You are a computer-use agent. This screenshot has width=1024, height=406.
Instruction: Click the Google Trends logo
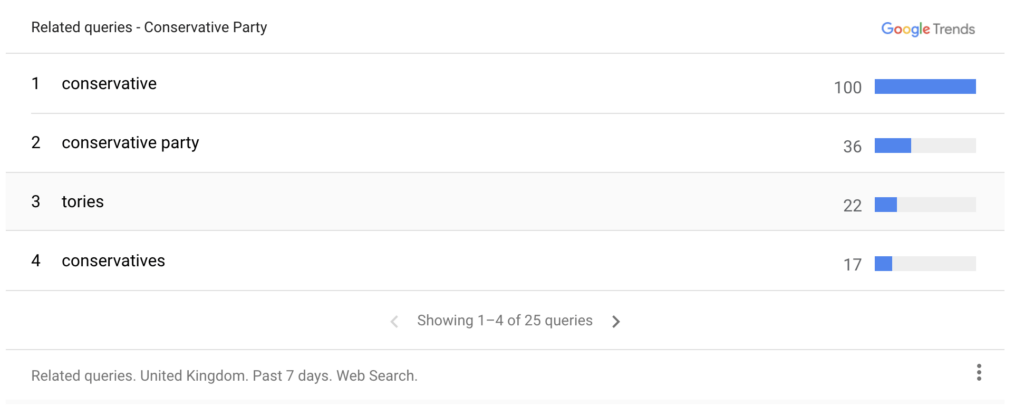928,29
